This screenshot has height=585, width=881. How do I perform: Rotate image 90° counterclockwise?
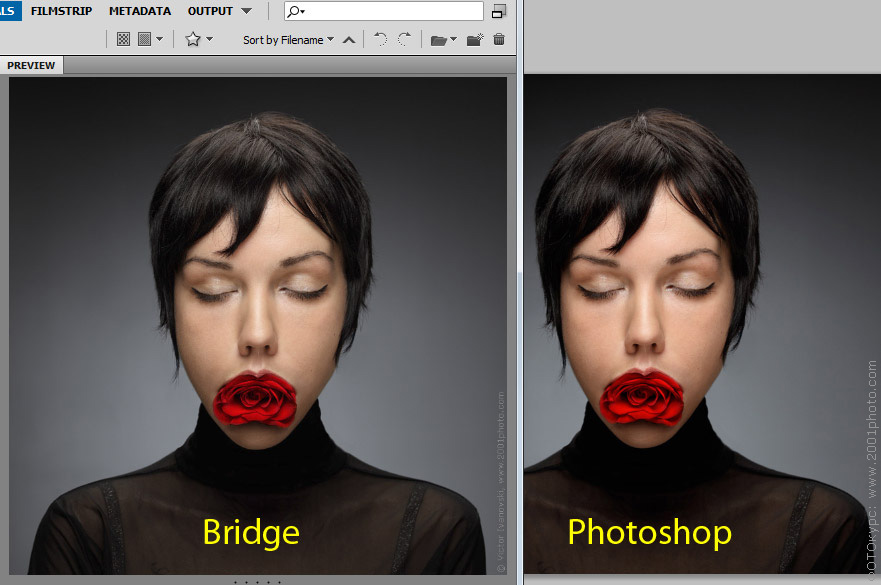380,39
